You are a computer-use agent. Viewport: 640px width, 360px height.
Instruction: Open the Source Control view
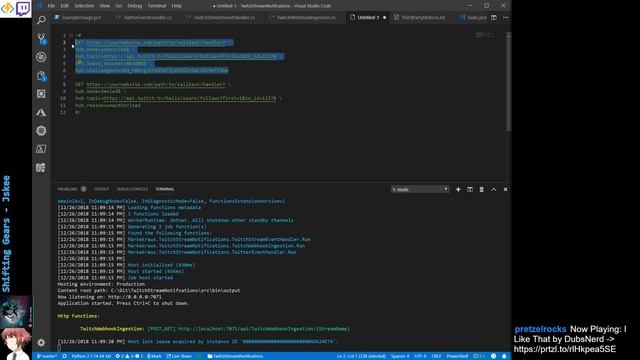(41, 39)
